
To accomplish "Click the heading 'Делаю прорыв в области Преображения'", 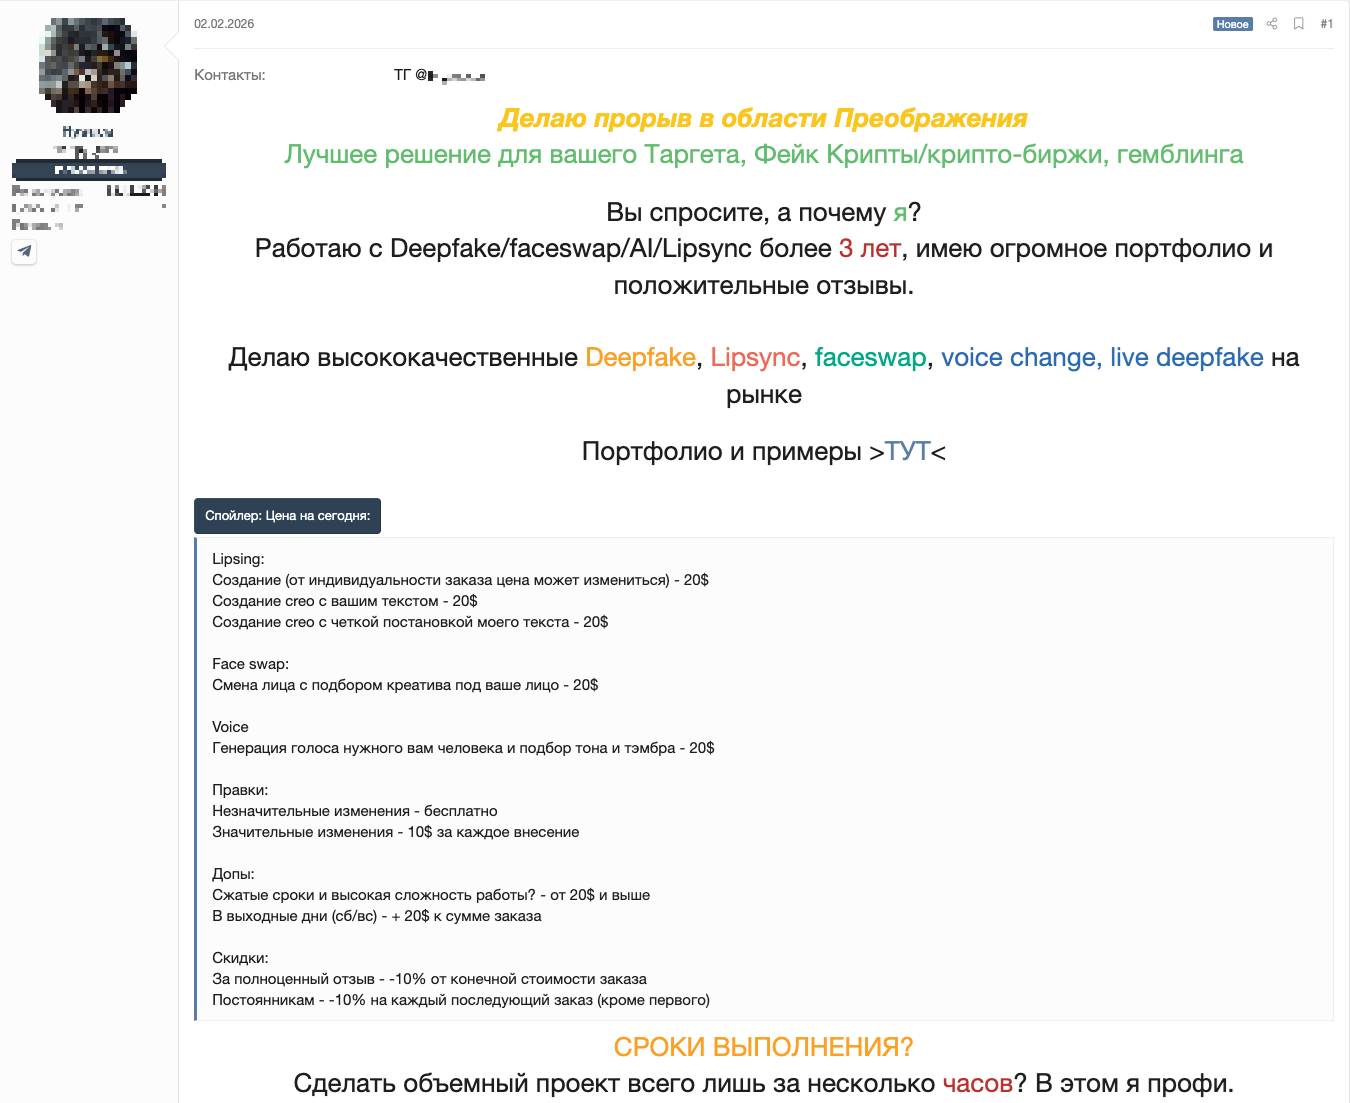I will point(763,118).
